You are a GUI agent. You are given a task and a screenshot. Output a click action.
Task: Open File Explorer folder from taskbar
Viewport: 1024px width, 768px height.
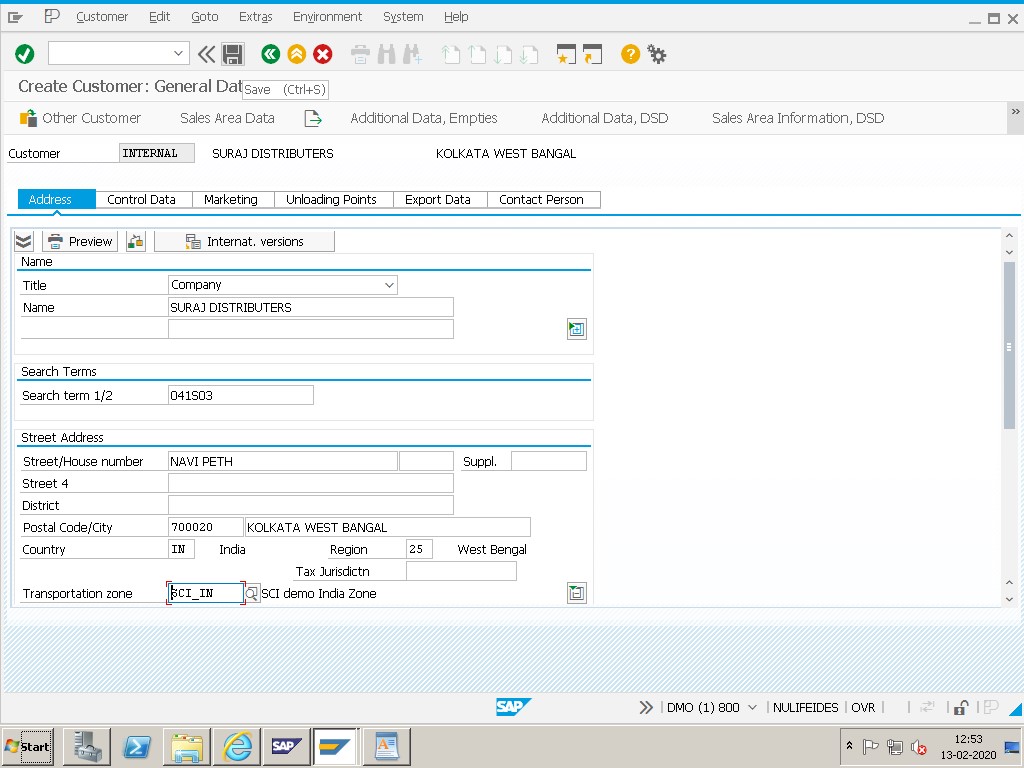pos(187,746)
